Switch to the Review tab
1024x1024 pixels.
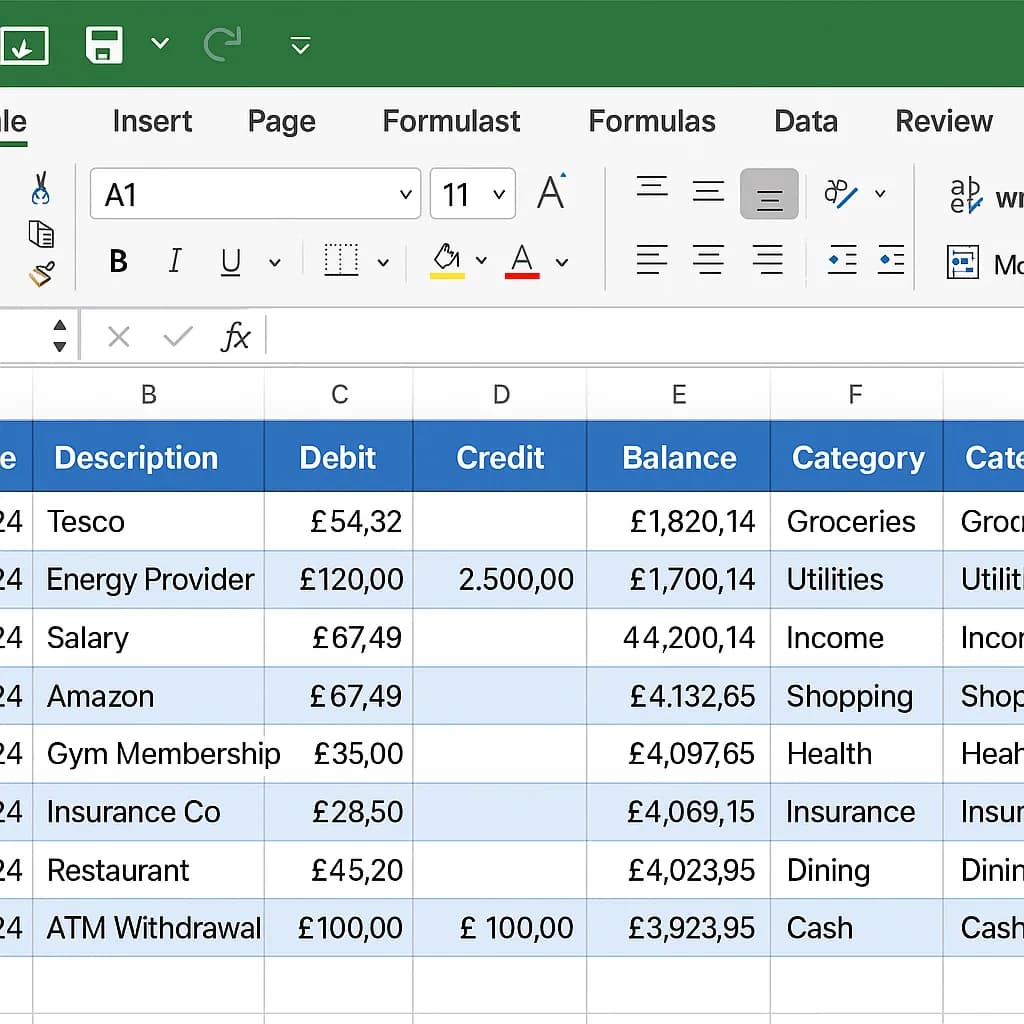(944, 121)
